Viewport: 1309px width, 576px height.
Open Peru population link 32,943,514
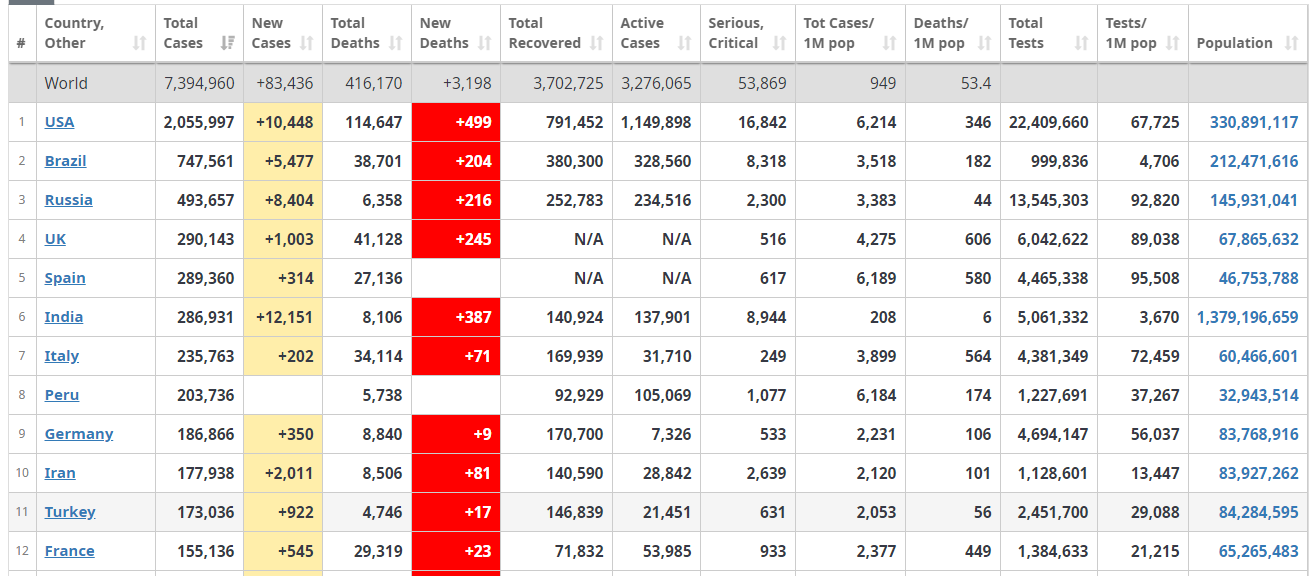coord(1258,395)
